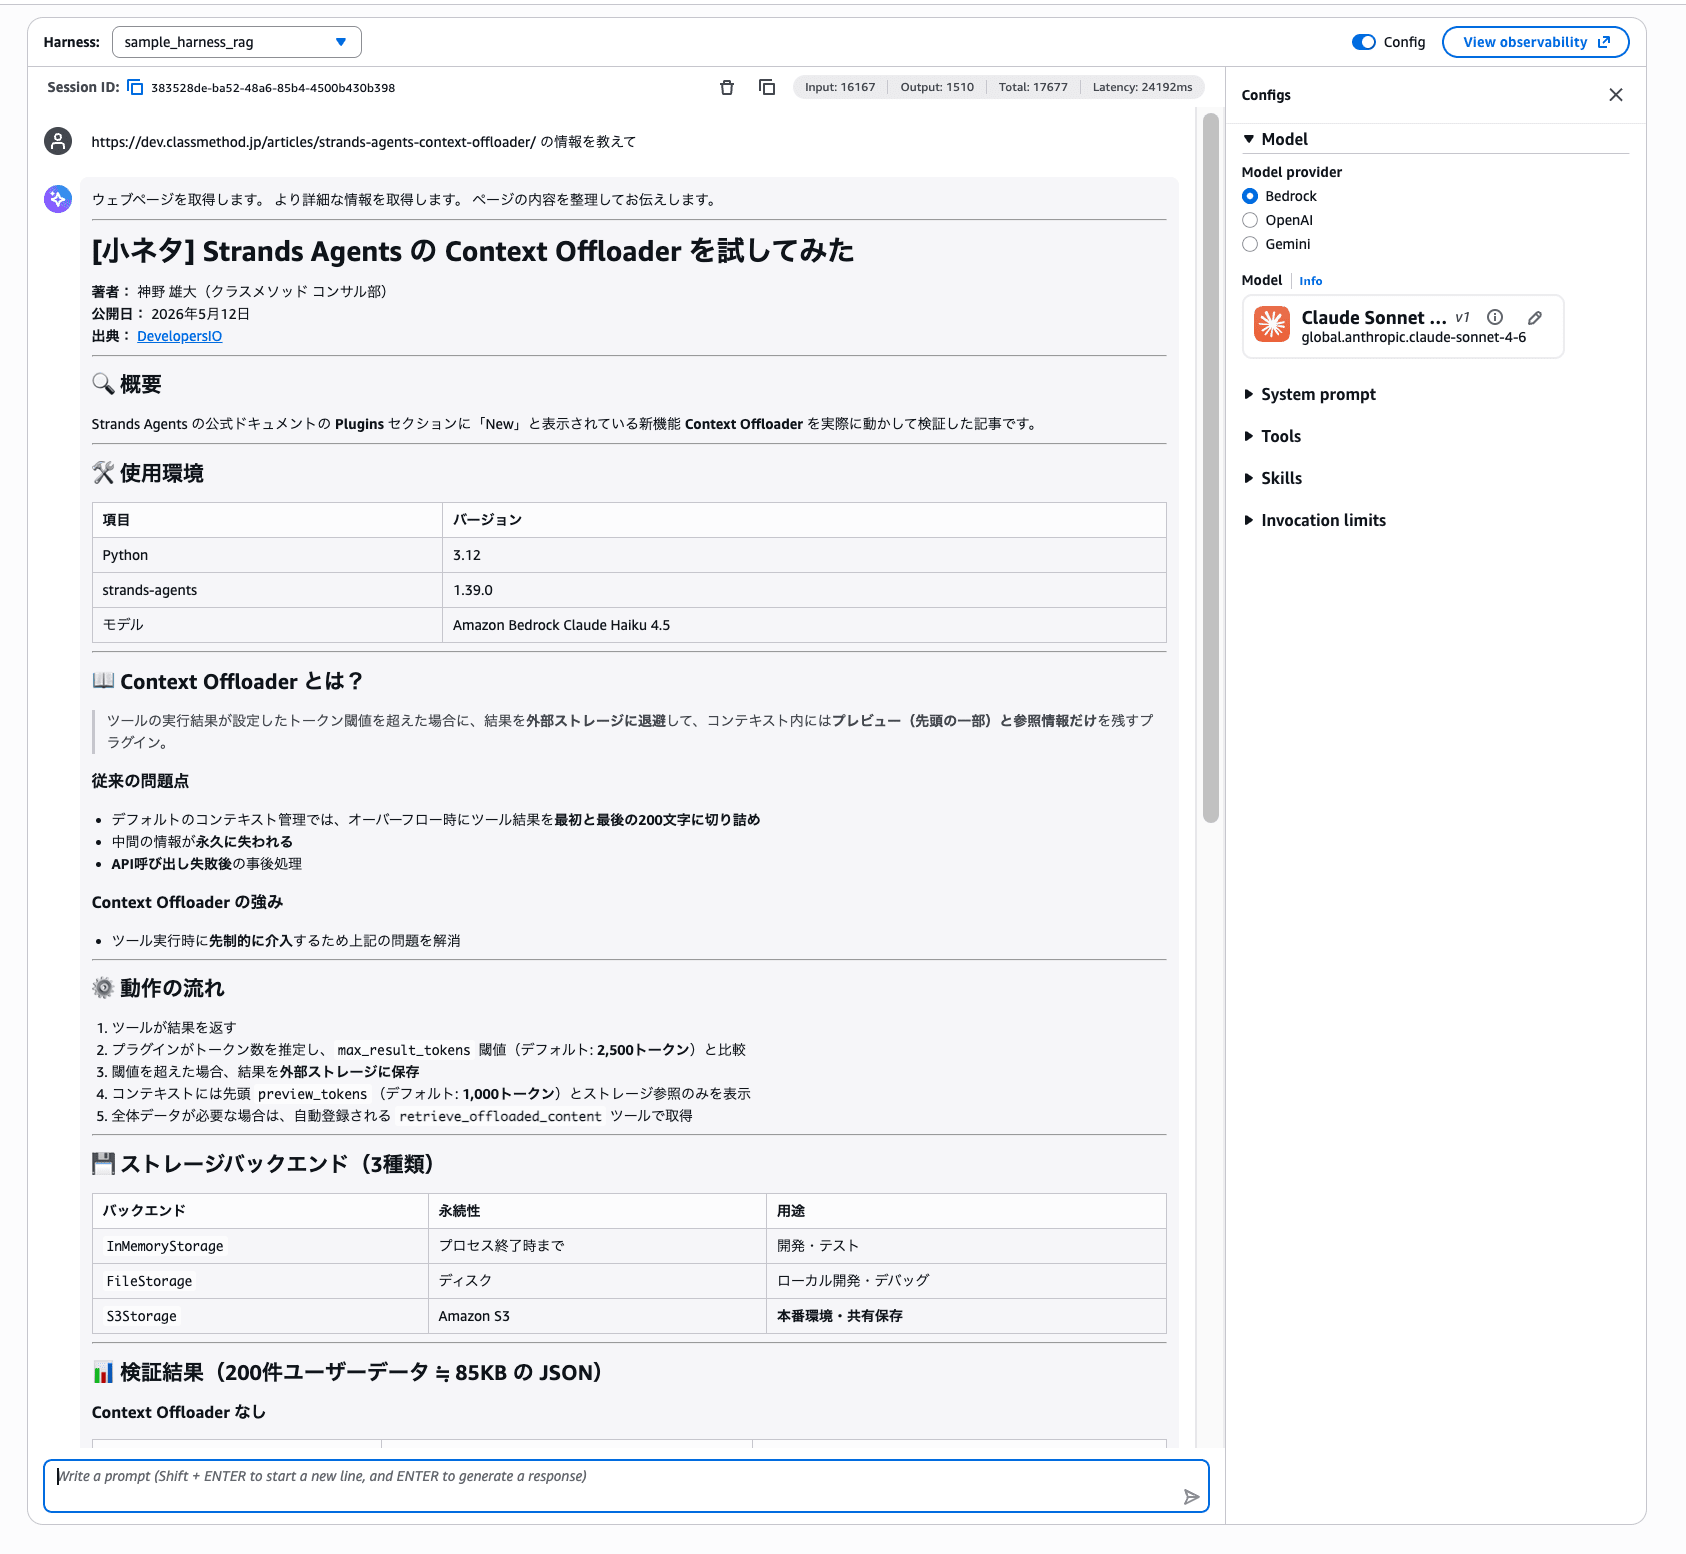Click the retrieve_offloaded_content code text
1686x1554 pixels.
[500, 1116]
